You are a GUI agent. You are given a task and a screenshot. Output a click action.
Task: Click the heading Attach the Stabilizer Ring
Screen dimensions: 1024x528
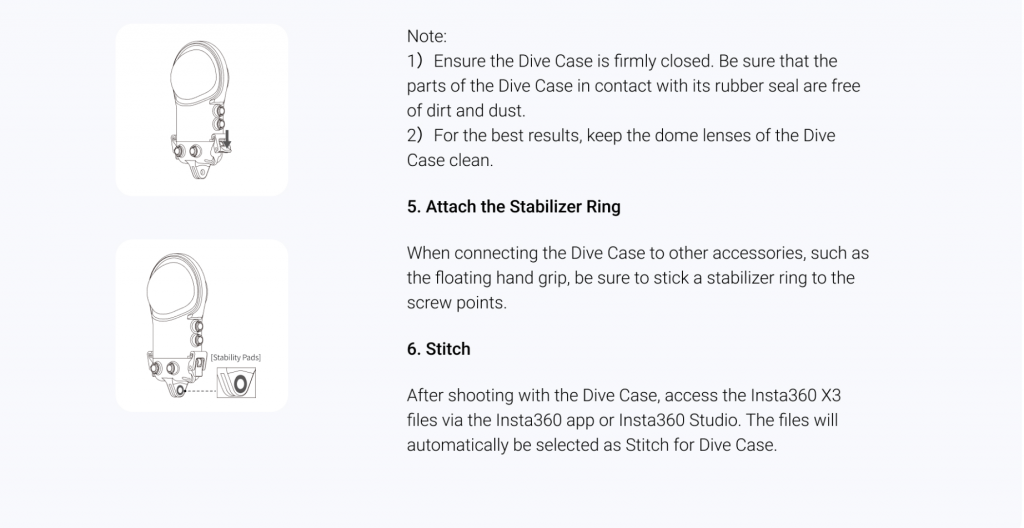tap(513, 206)
